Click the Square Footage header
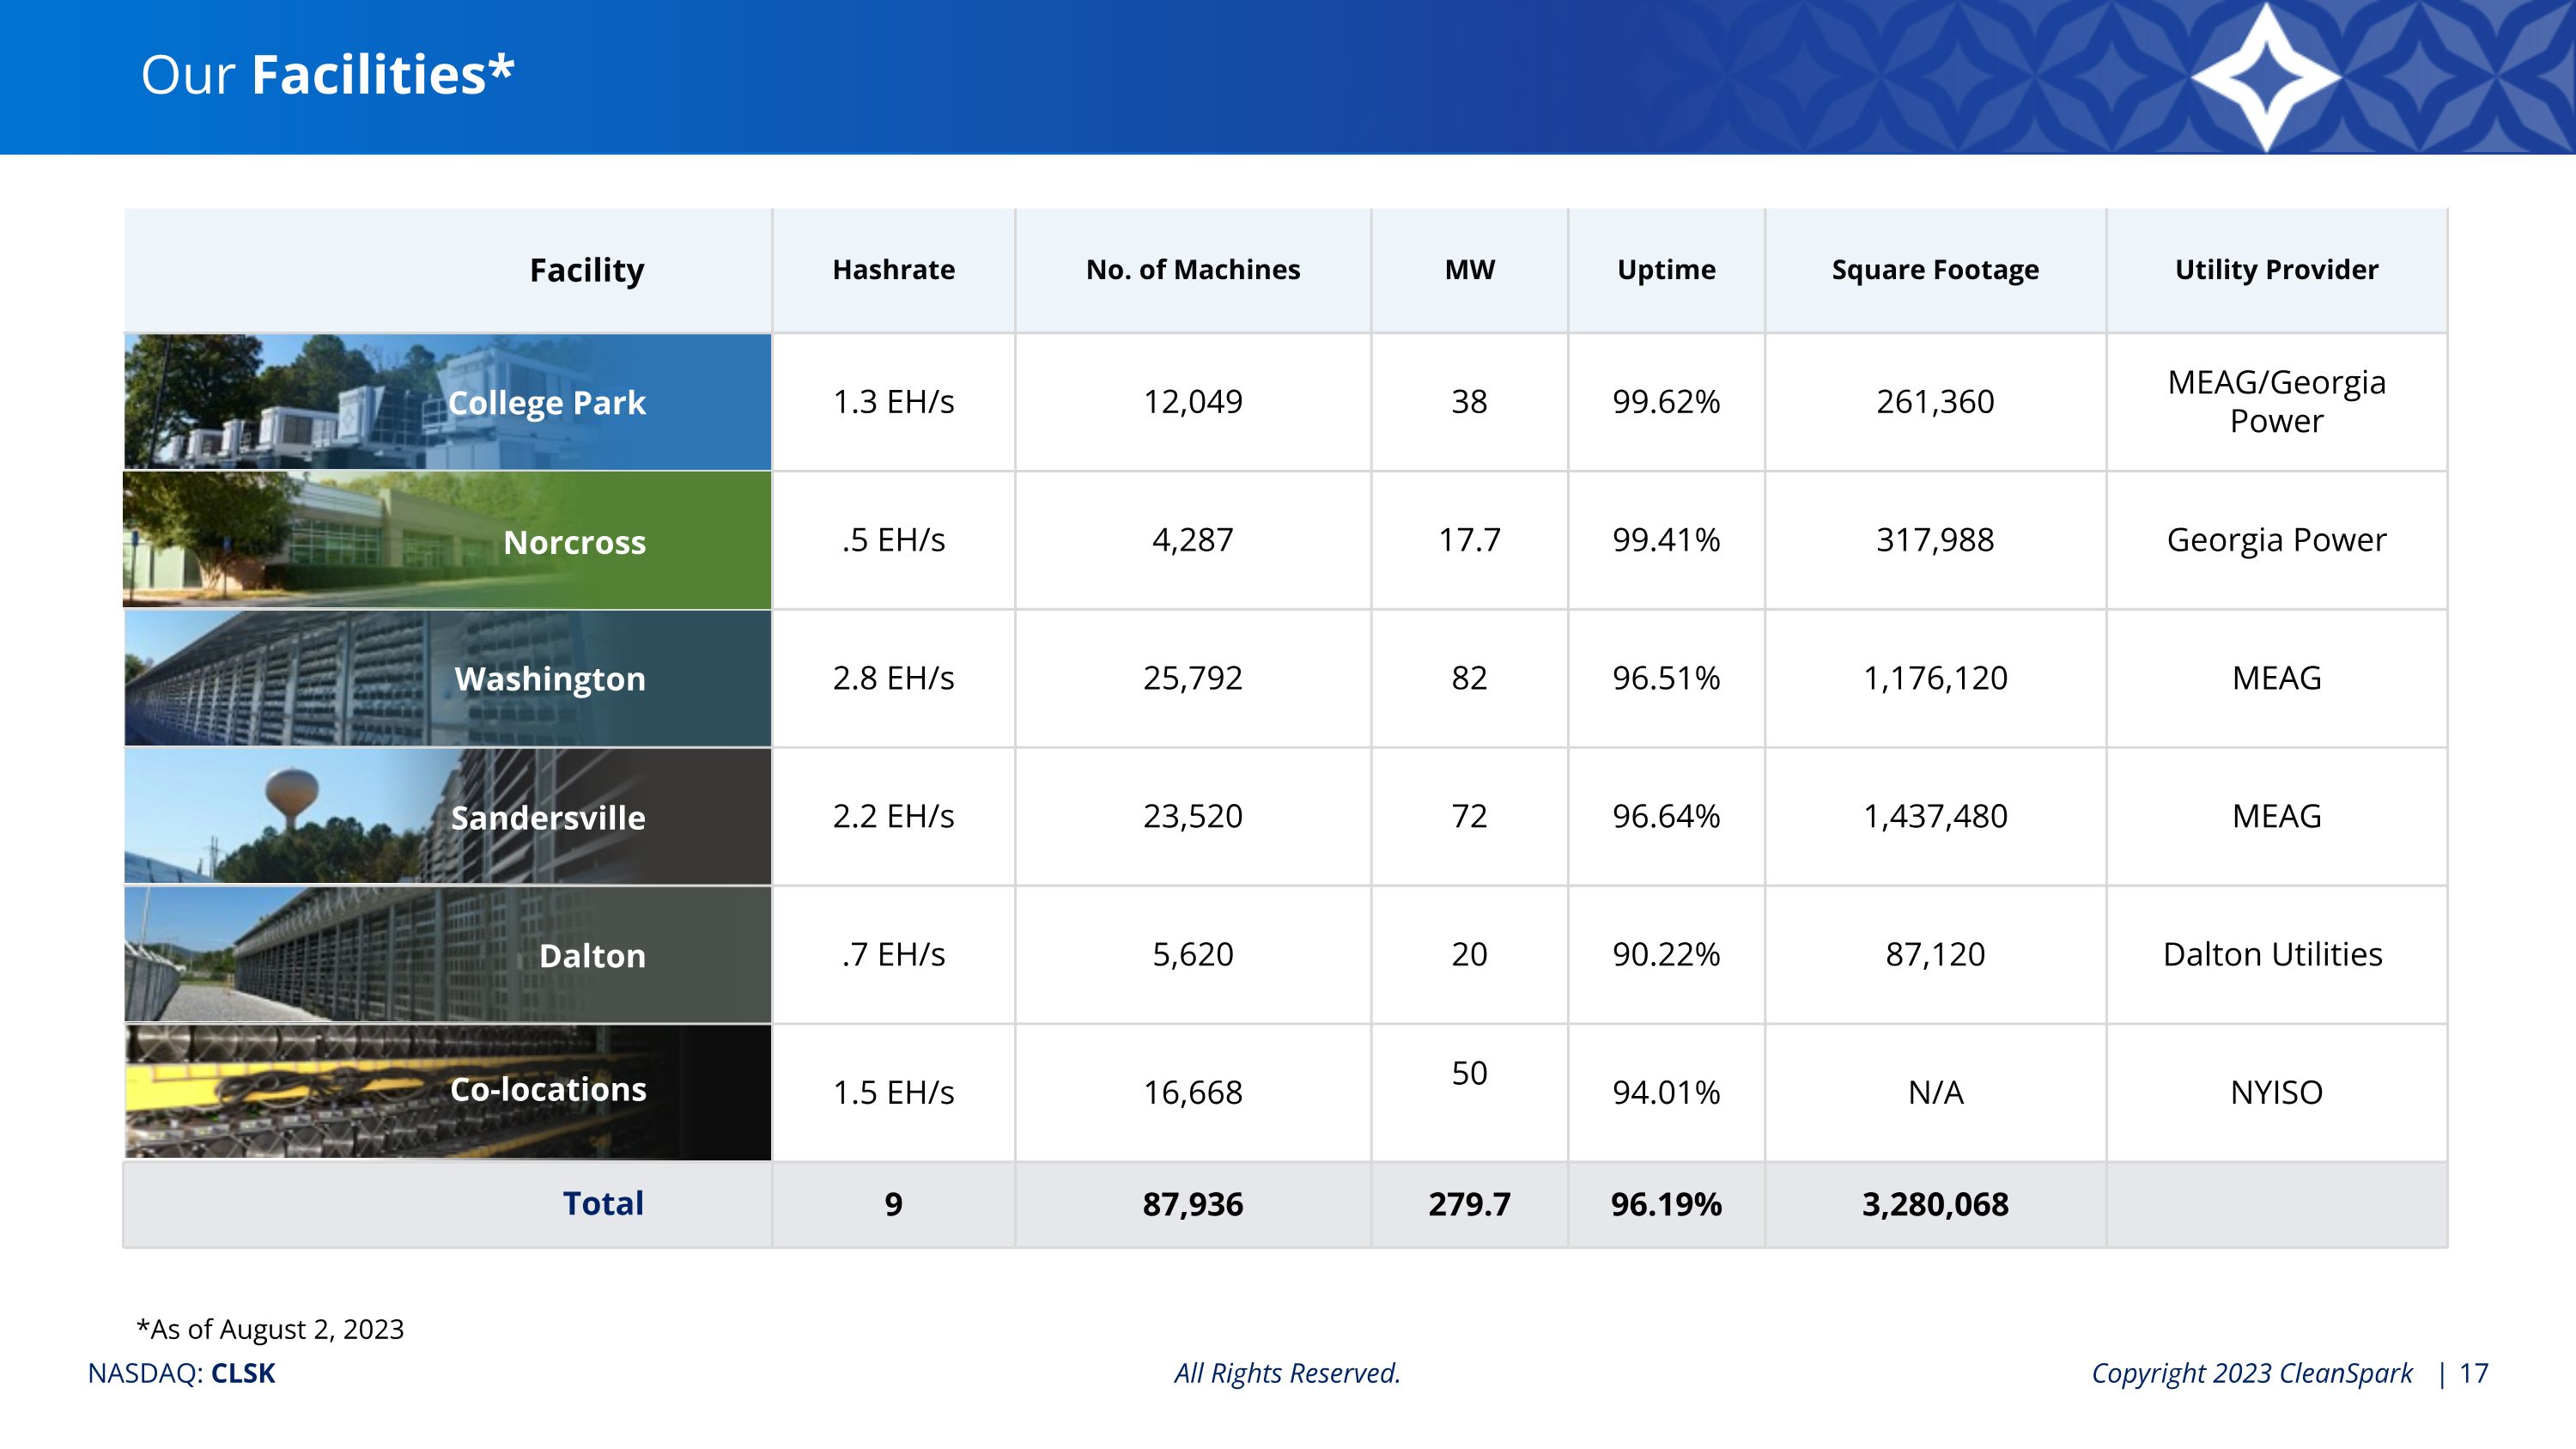Image resolution: width=2576 pixels, height=1449 pixels. coord(1935,270)
